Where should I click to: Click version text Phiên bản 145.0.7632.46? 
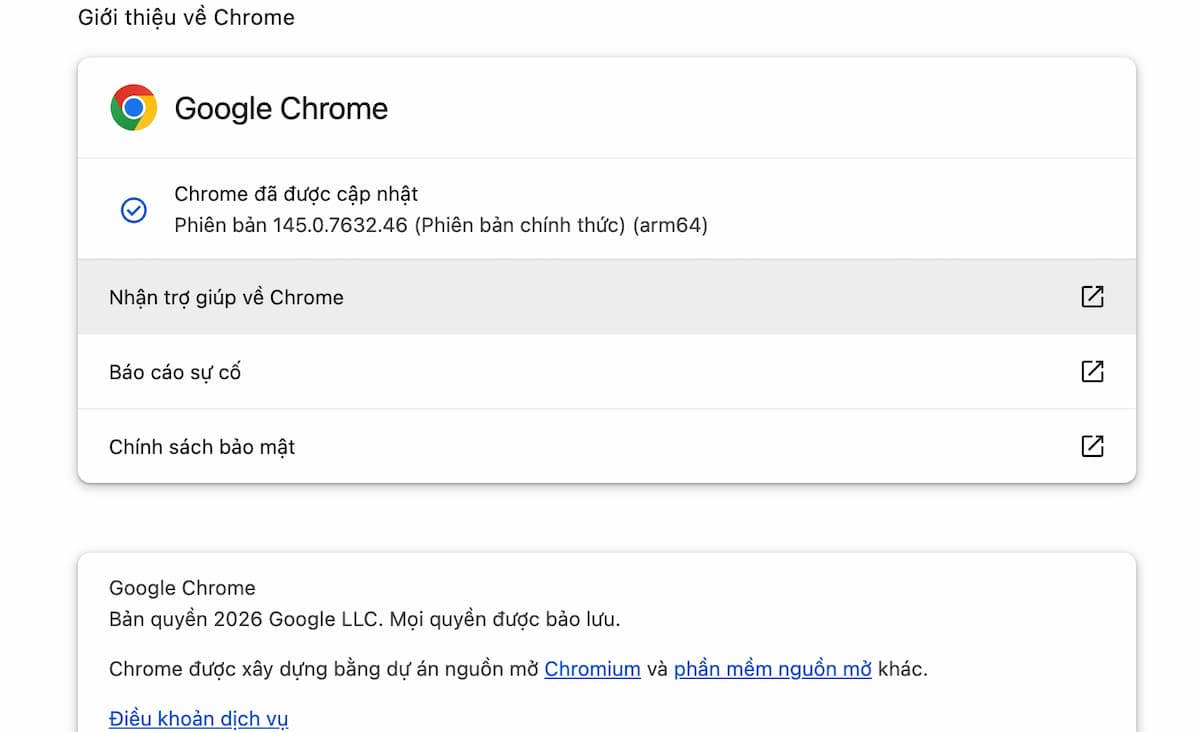pos(291,225)
